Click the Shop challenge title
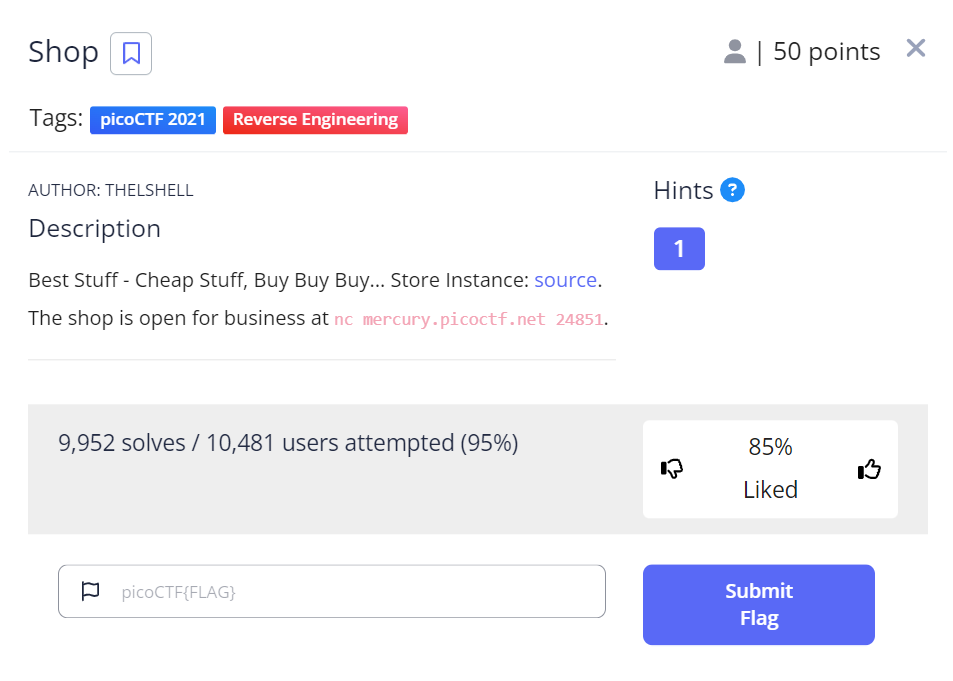The width and height of the screenshot is (953, 681). click(63, 52)
